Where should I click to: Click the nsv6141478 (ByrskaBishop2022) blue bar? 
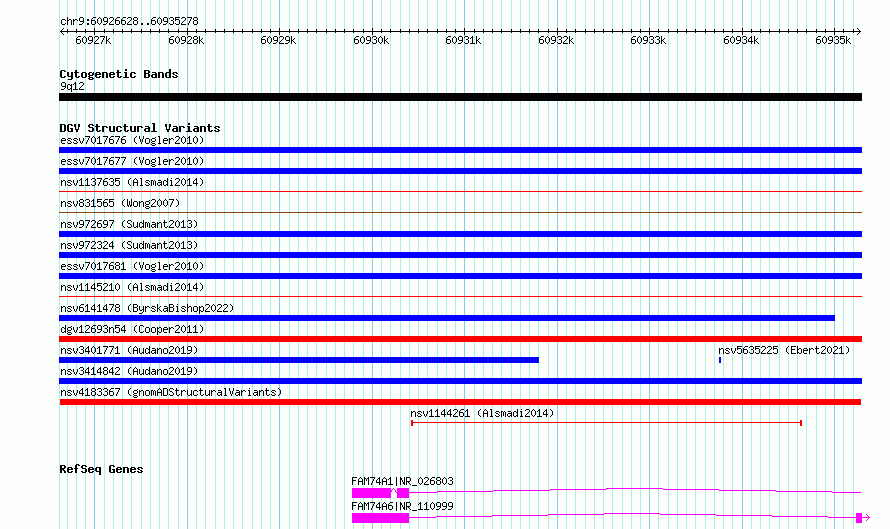point(447,318)
